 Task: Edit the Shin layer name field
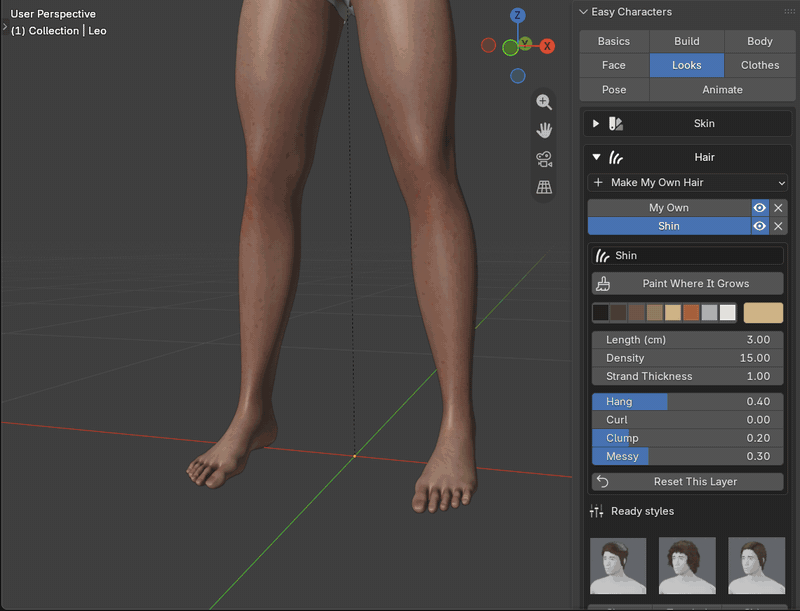[x=687, y=256]
